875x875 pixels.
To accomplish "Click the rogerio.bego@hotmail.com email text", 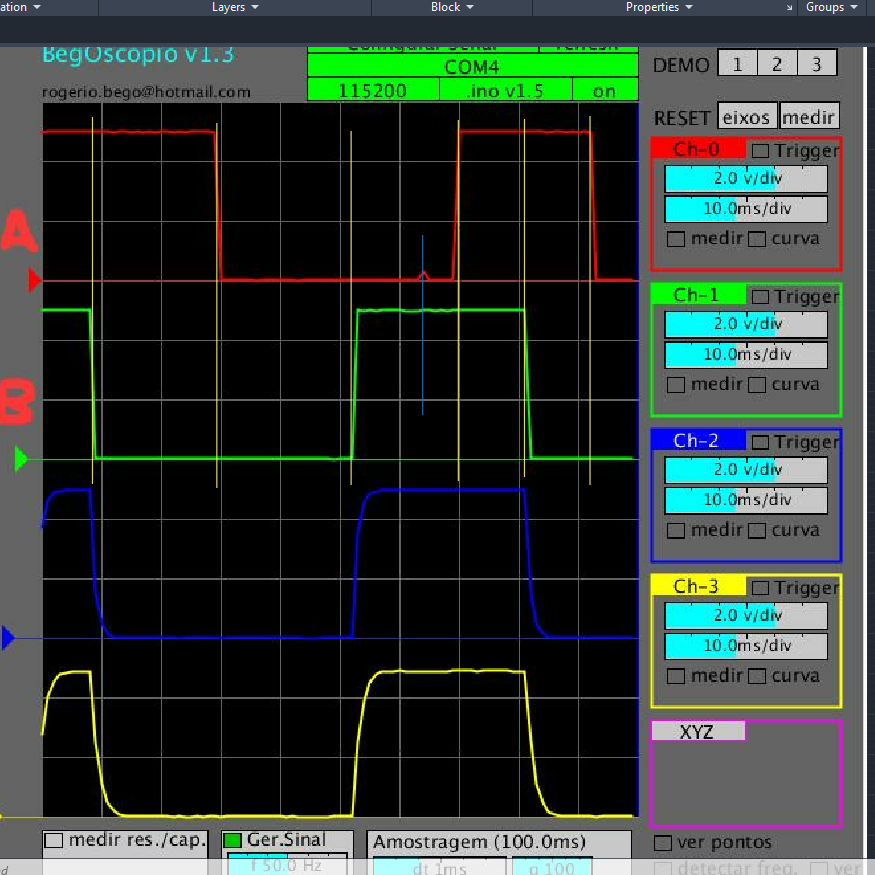I will click(146, 92).
